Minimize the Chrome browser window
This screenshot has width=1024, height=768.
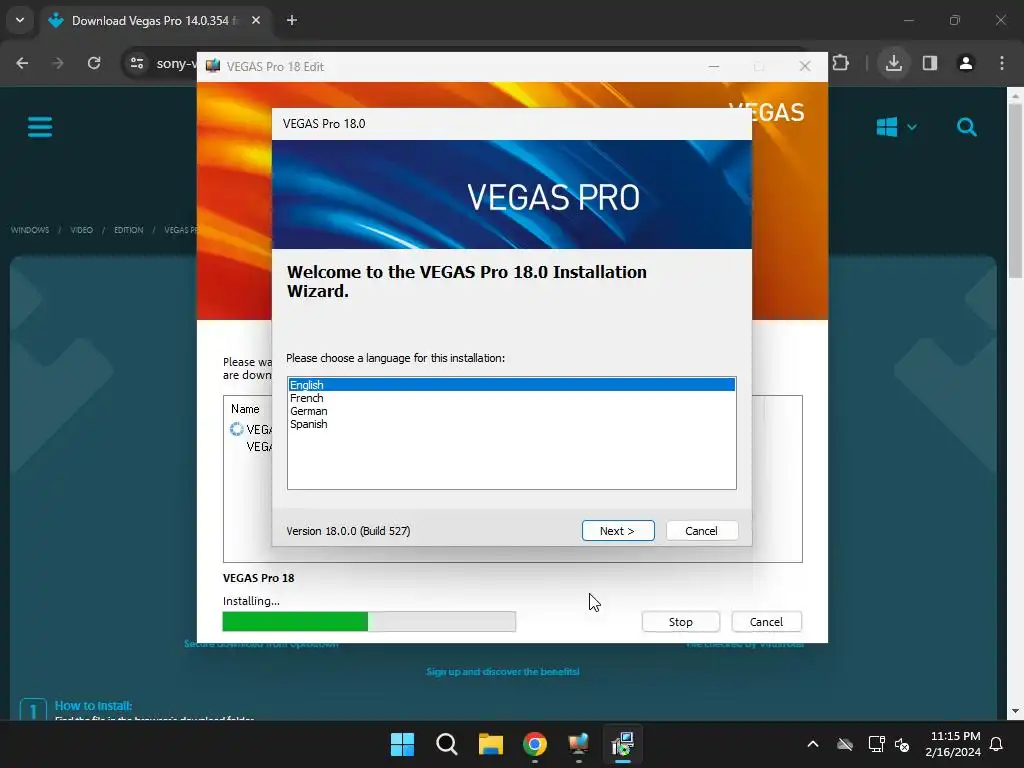(x=908, y=20)
